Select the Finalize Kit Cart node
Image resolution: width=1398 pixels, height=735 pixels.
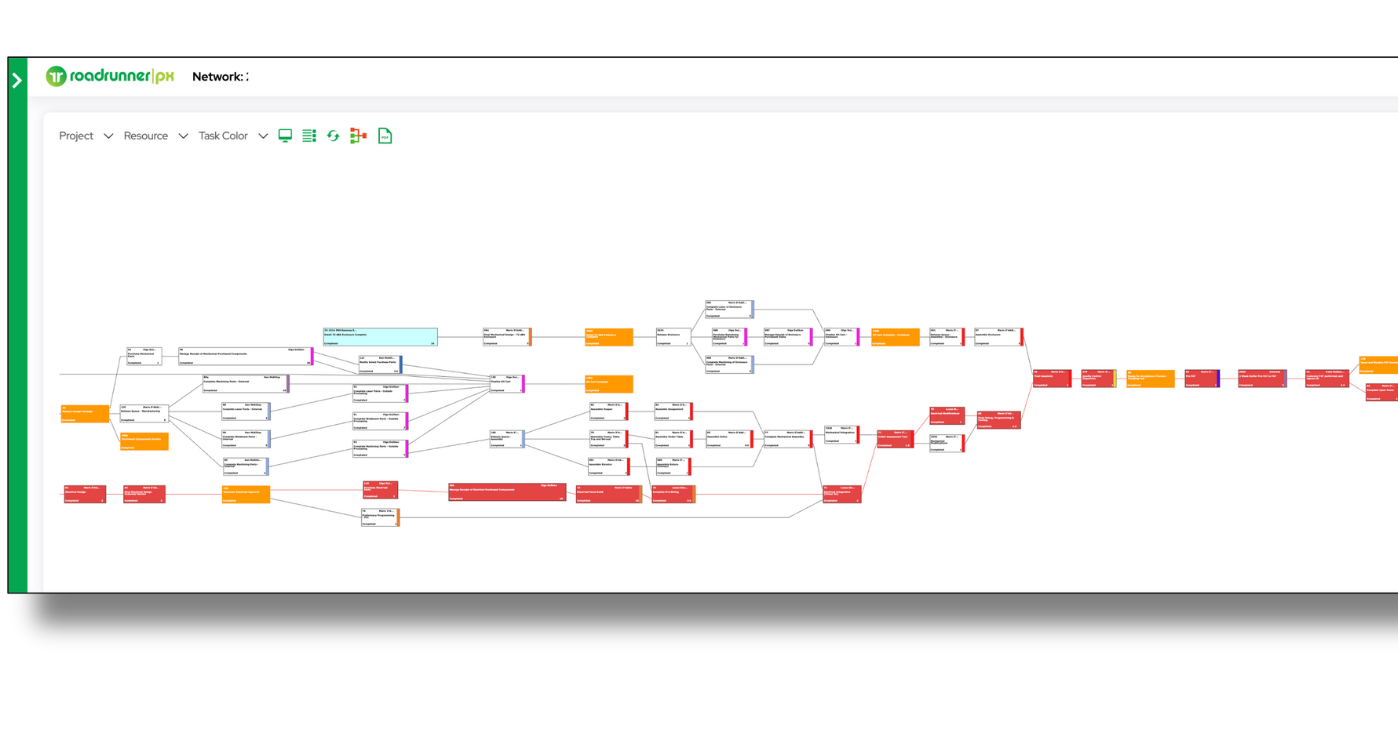point(507,384)
